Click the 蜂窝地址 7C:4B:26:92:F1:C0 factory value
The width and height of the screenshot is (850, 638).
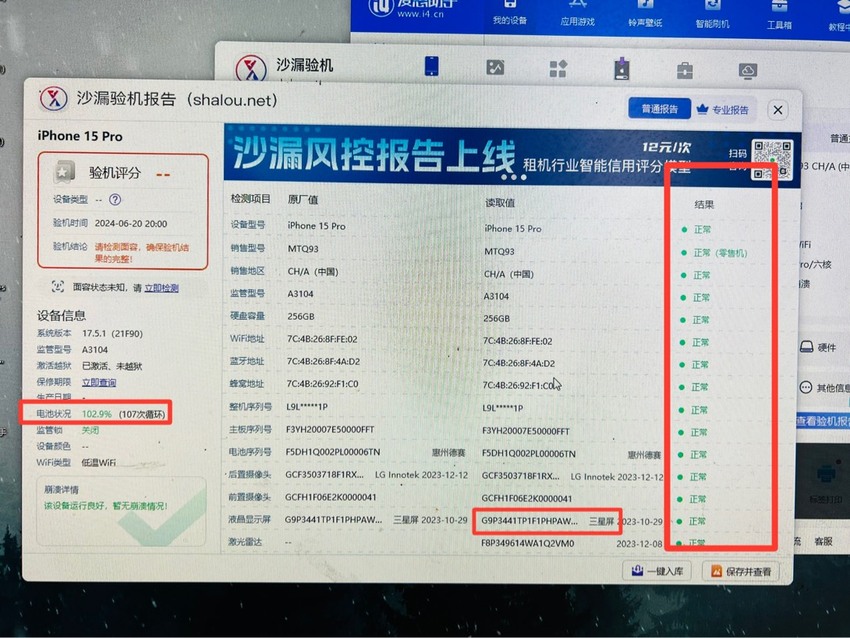(322, 384)
